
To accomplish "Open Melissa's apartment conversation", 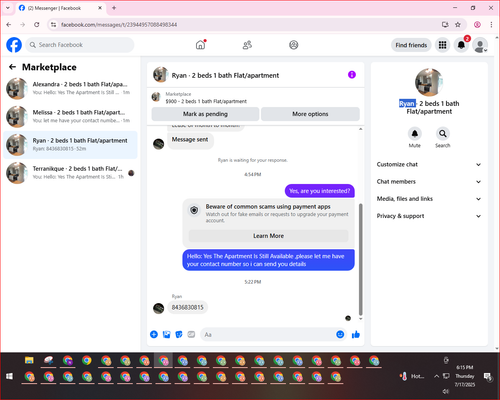I will click(x=70, y=116).
